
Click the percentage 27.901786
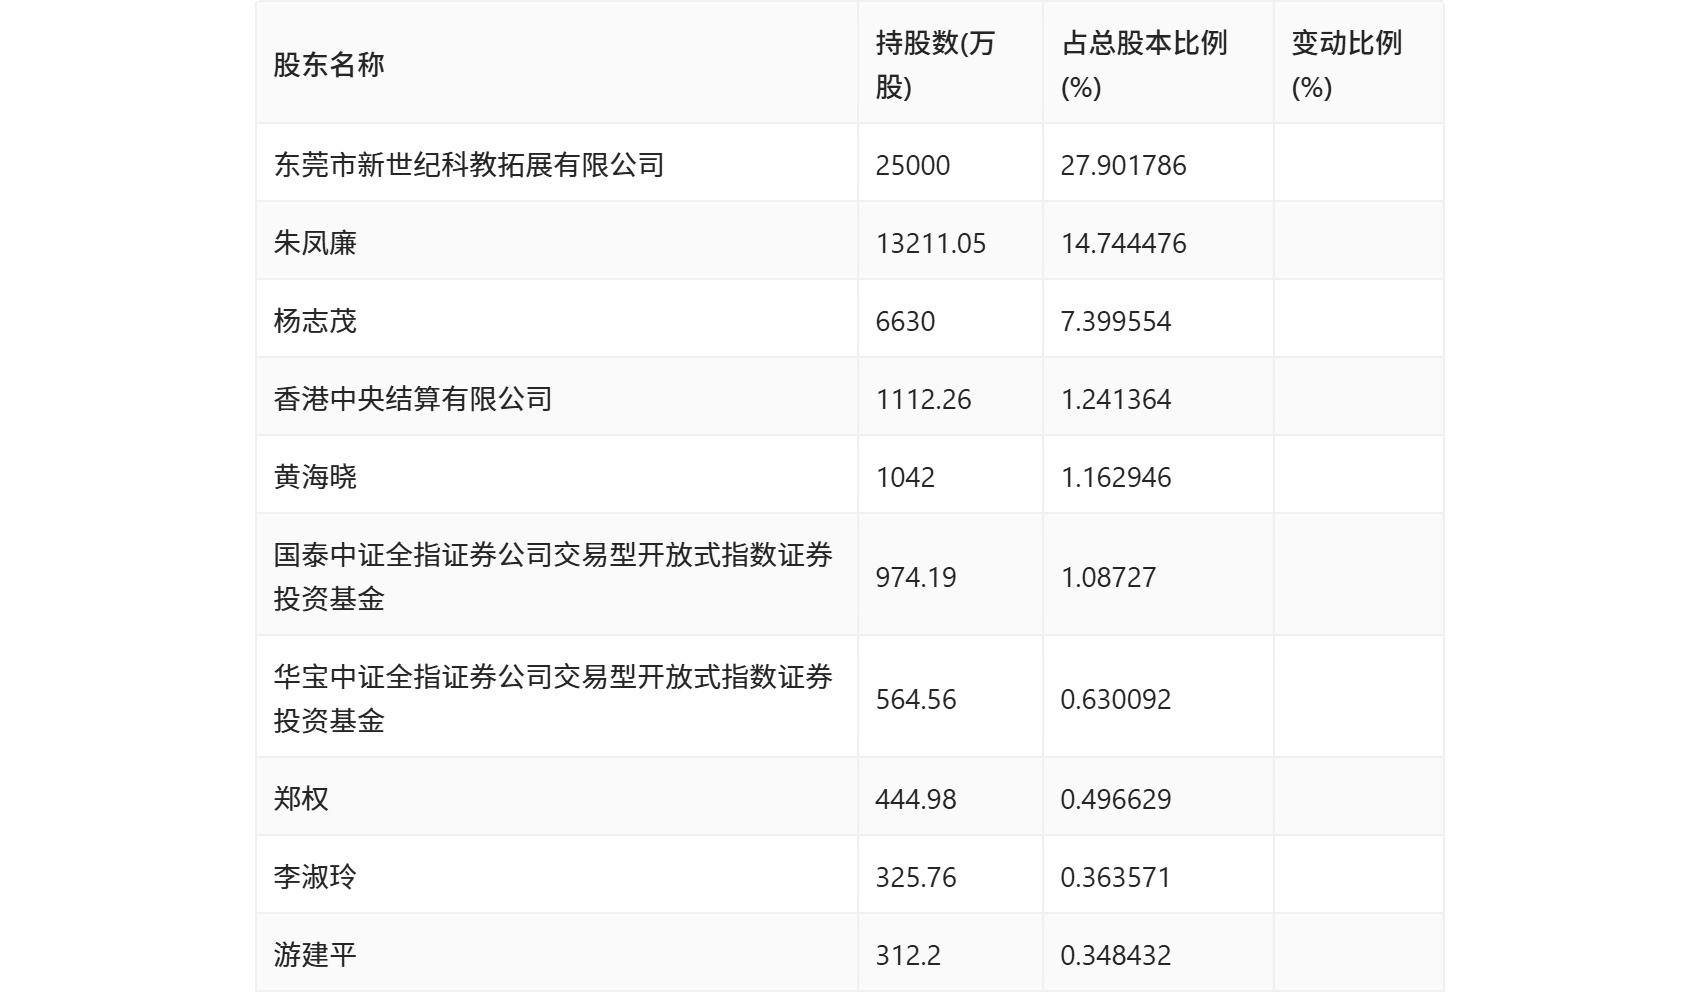coord(1124,165)
